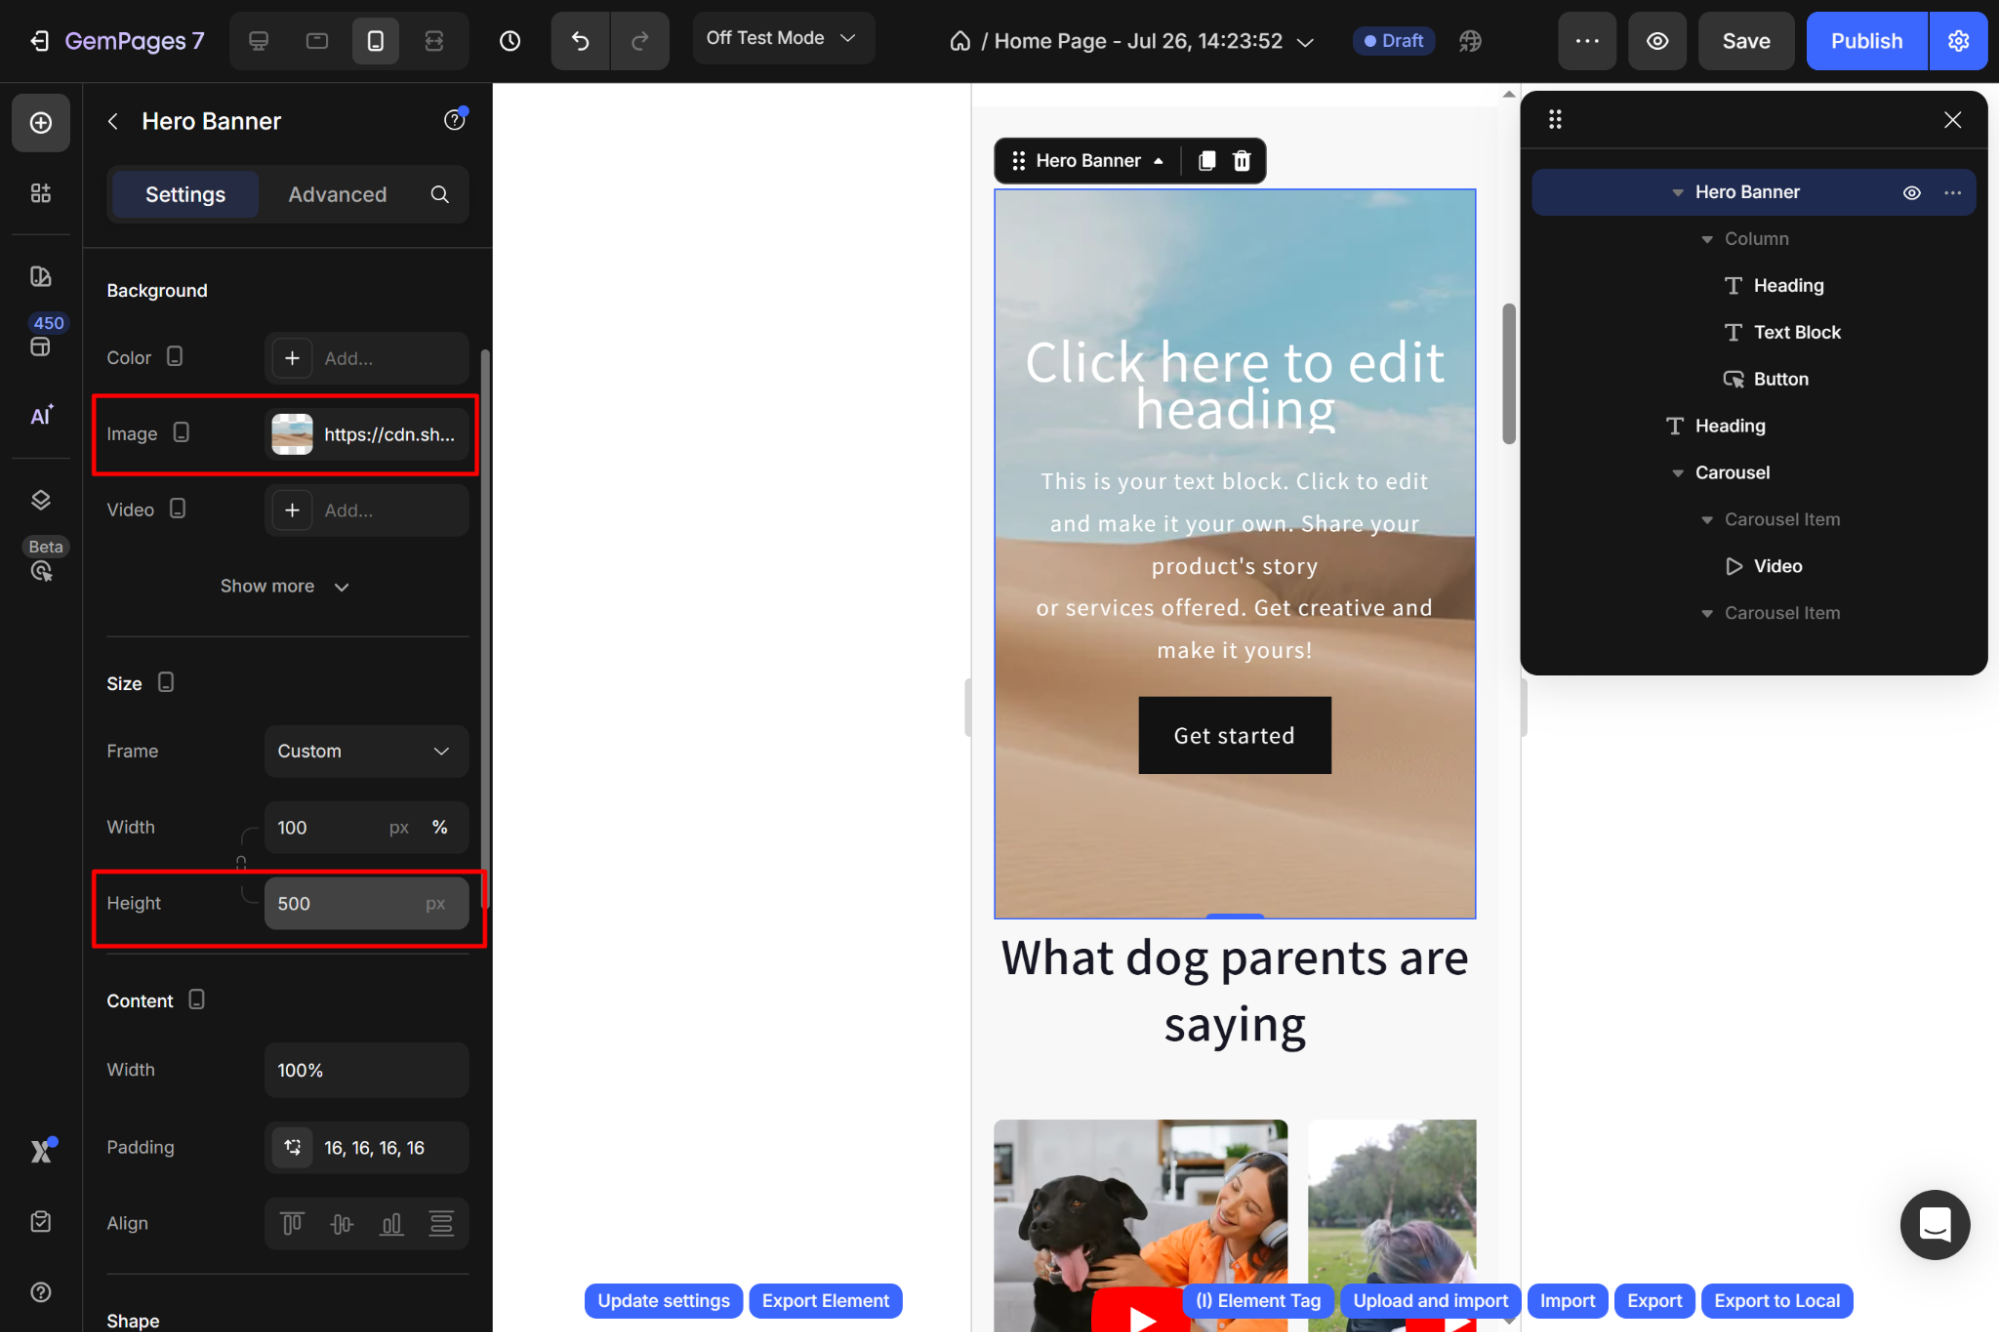Duplicate the Hero Banner element
This screenshot has width=1999, height=1333.
(x=1207, y=161)
